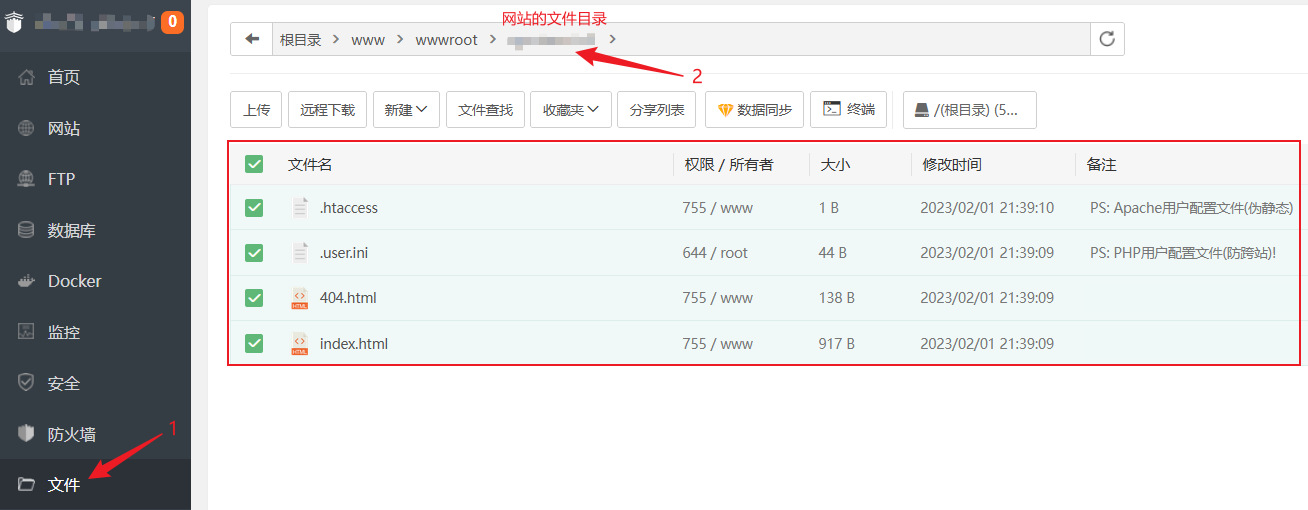Image resolution: width=1308 pixels, height=510 pixels.
Task: Expand chevron after wwwroot in path
Action: (x=492, y=39)
